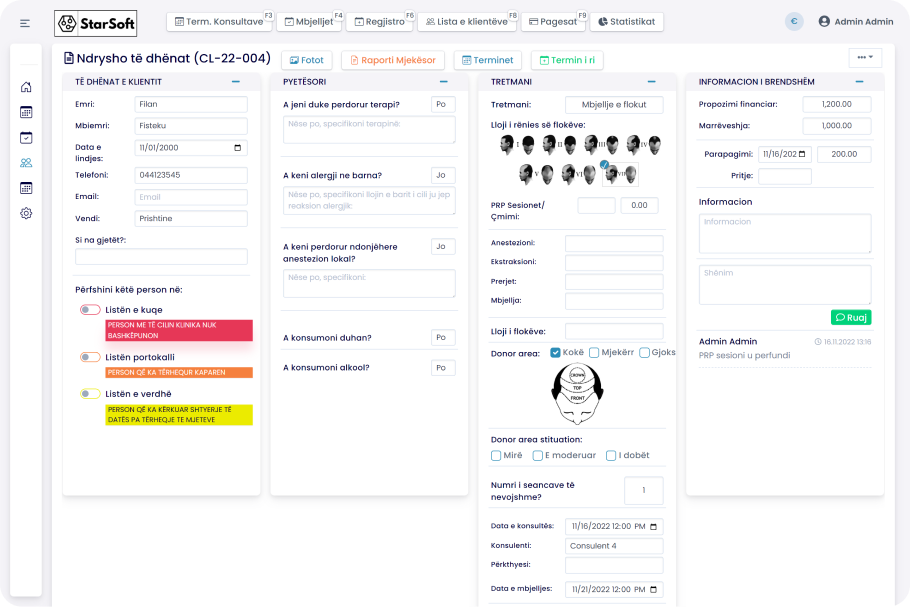Open the settings gear in sidebar
The width and height of the screenshot is (910, 607).
(26, 214)
